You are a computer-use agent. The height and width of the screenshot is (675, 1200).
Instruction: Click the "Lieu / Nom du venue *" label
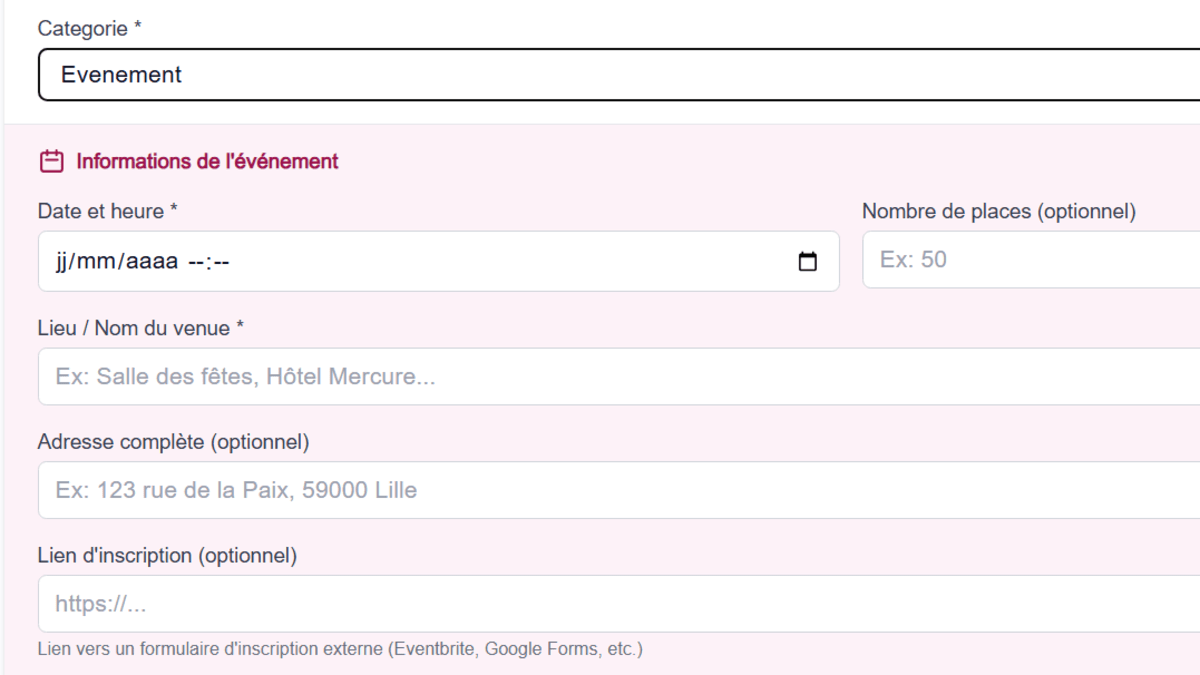point(140,328)
